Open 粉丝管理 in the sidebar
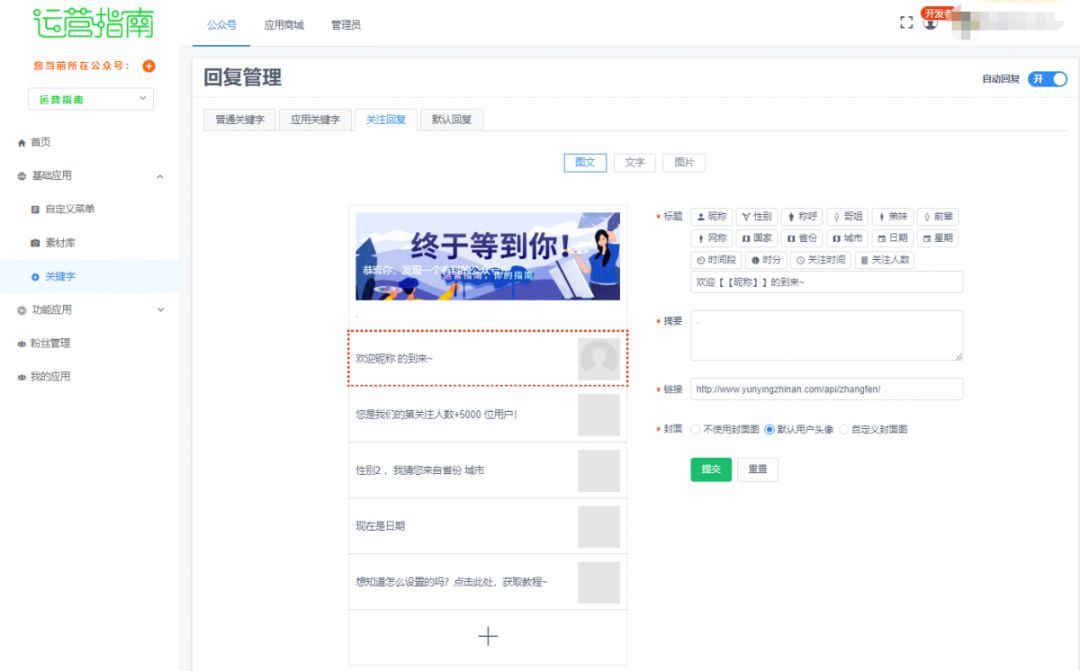Screen dimensions: 1080x671 point(50,343)
